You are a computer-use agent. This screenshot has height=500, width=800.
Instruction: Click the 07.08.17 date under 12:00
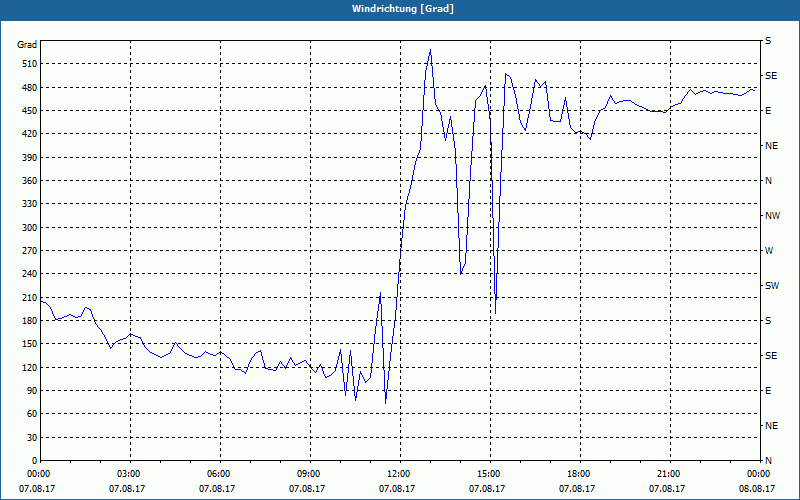397,489
